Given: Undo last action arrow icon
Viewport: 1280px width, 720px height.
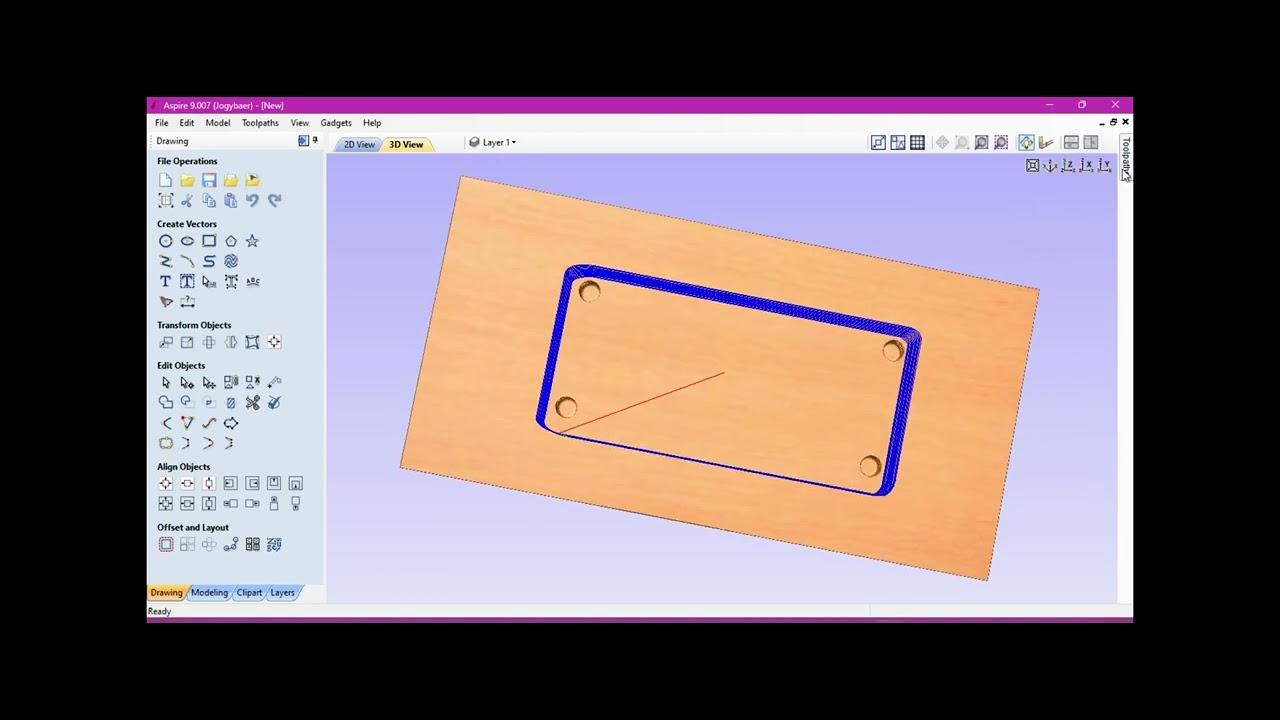Looking at the screenshot, I should pos(252,200).
